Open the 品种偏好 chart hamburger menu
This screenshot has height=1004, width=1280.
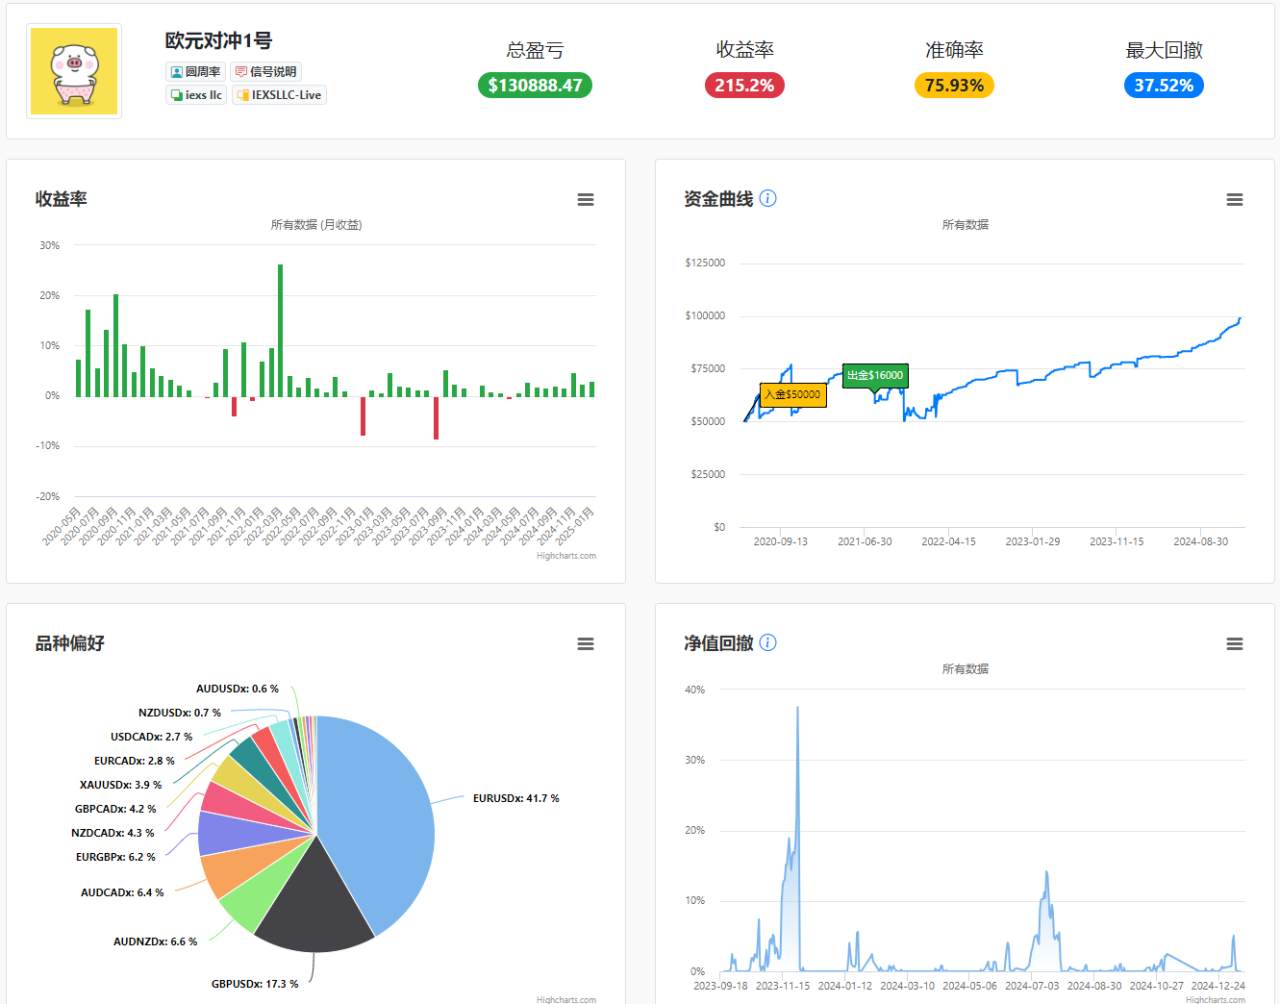pyautogui.click(x=586, y=644)
